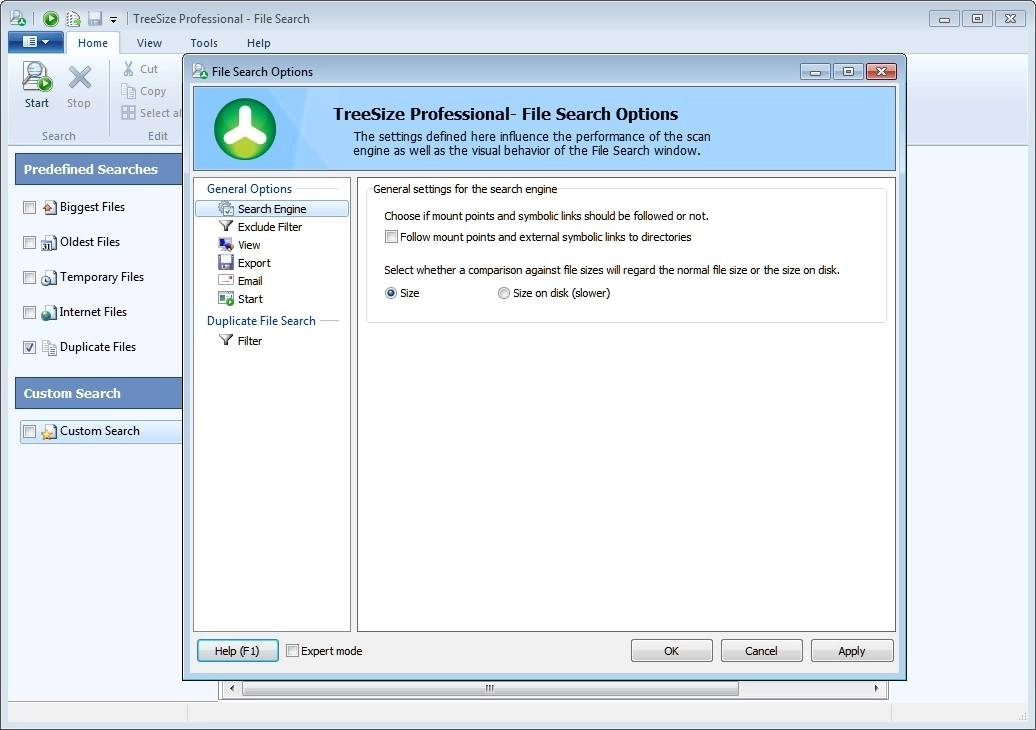Tick the Biggest Files checkbox
The width and height of the screenshot is (1036, 730).
[29, 207]
